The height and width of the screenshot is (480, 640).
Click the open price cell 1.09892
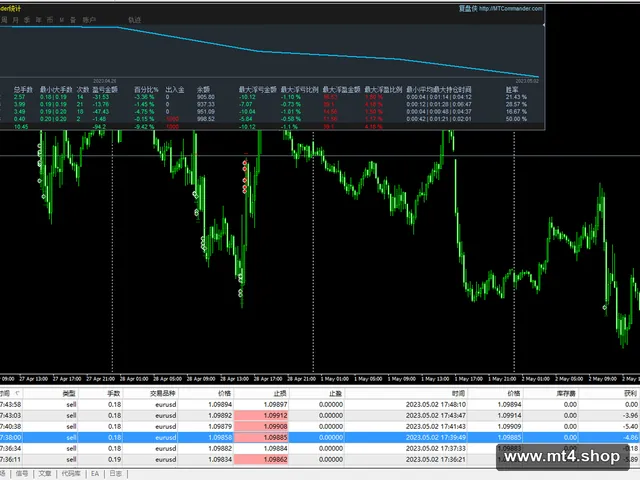tap(220, 416)
